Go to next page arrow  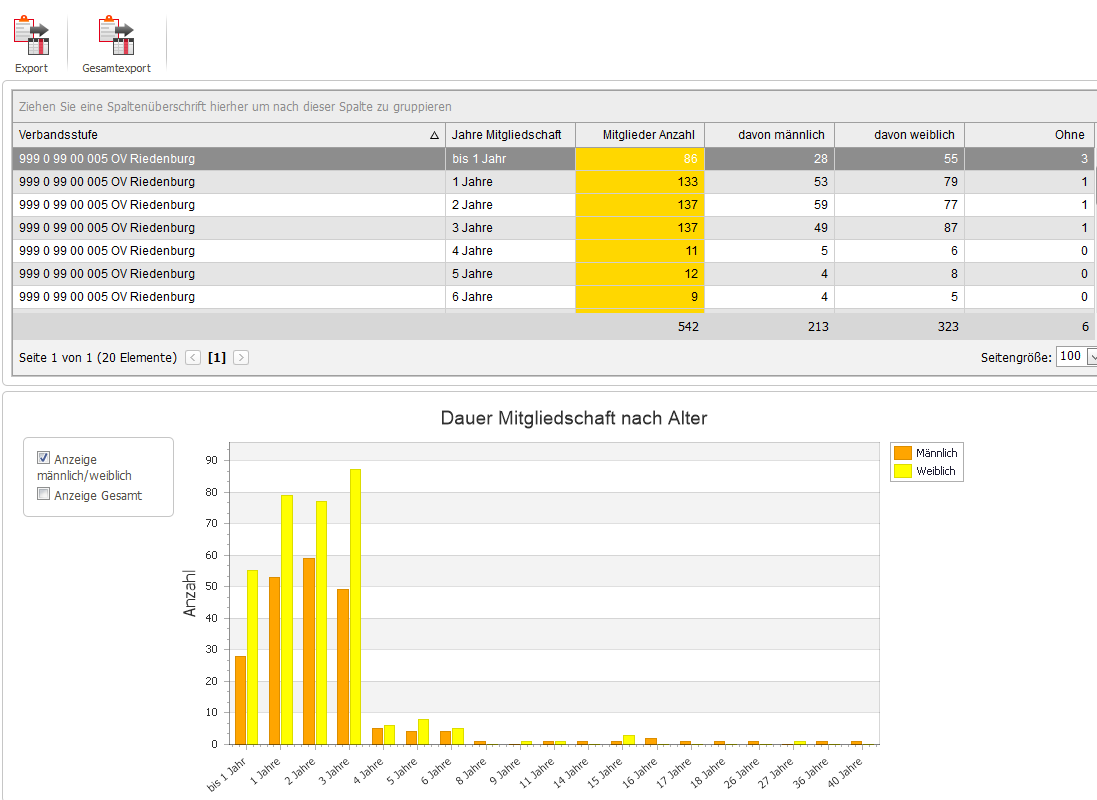pyautogui.click(x=241, y=358)
